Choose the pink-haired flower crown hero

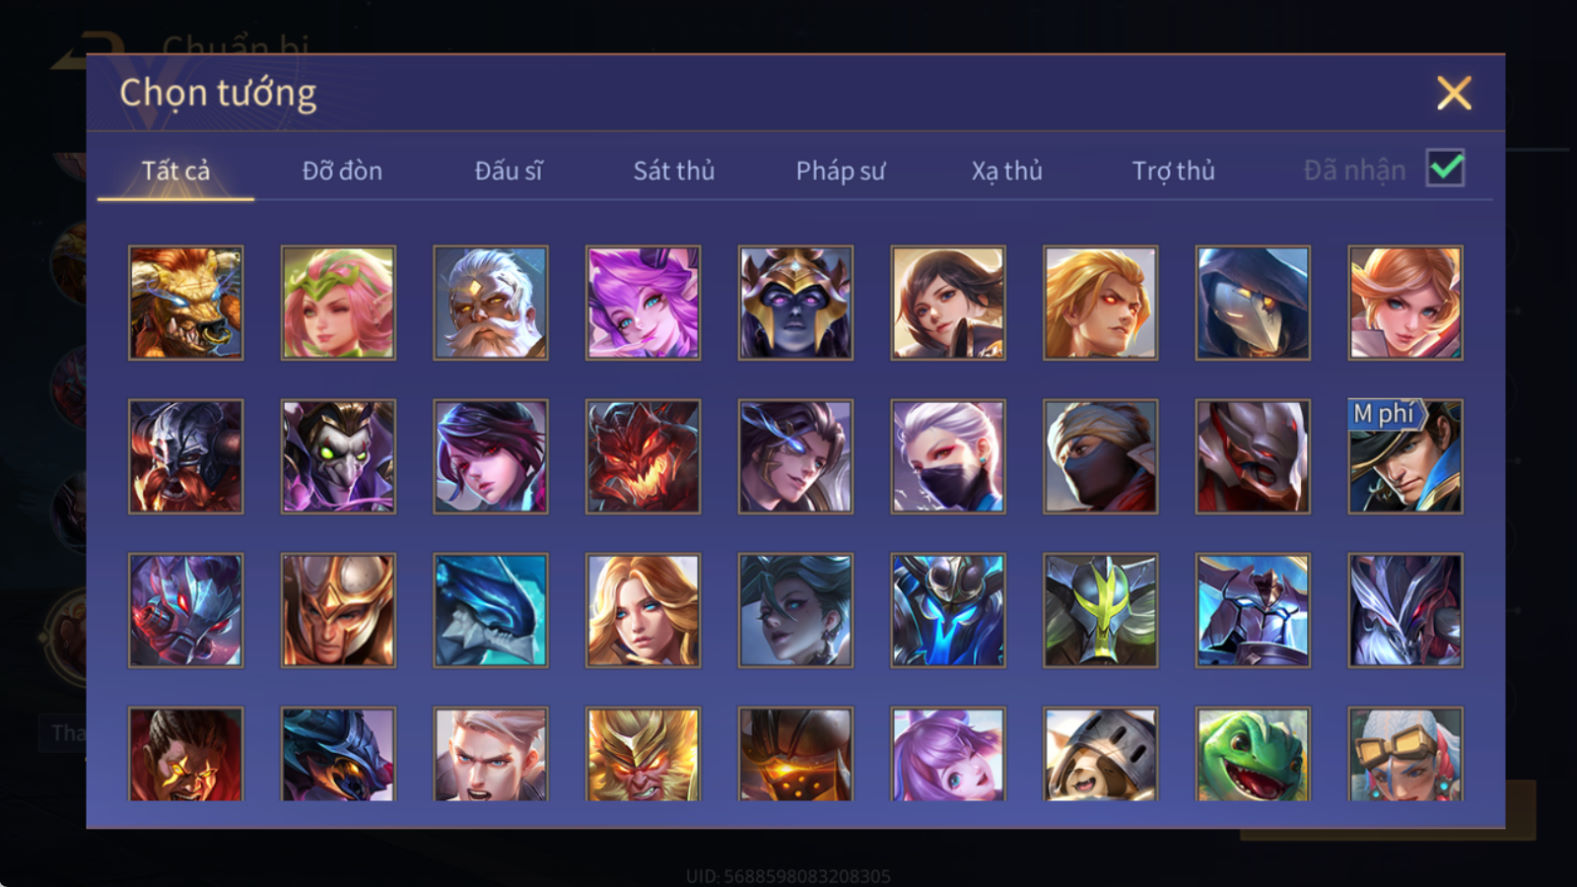(338, 303)
